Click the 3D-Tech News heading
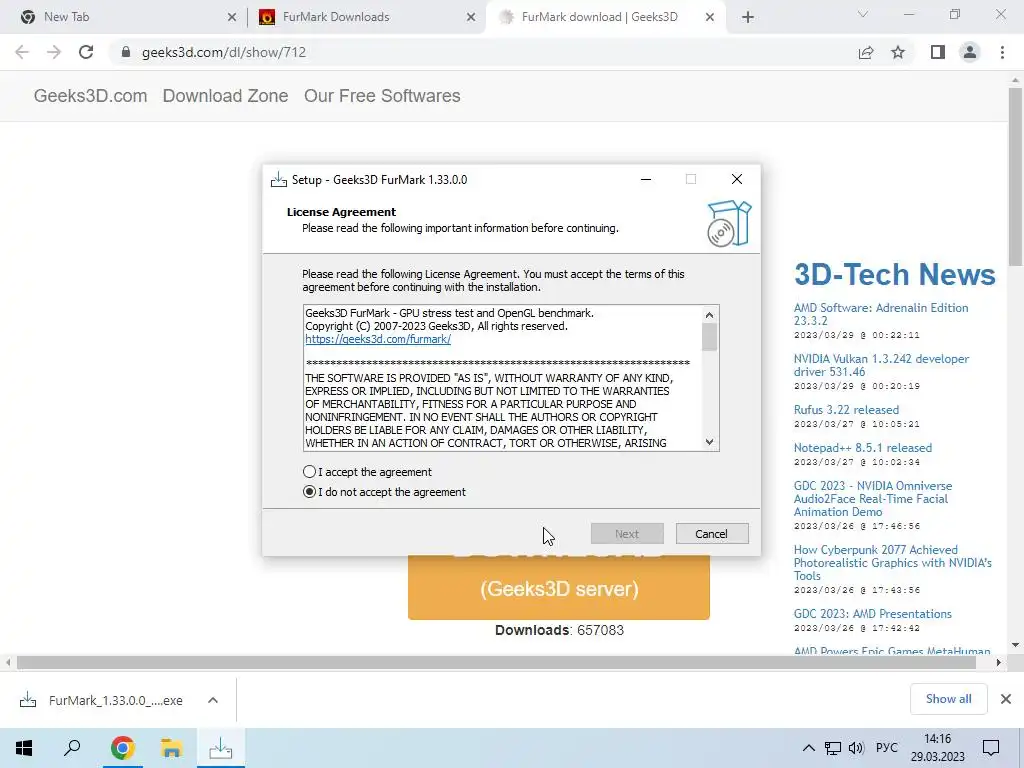The height and width of the screenshot is (768, 1024). [x=895, y=274]
